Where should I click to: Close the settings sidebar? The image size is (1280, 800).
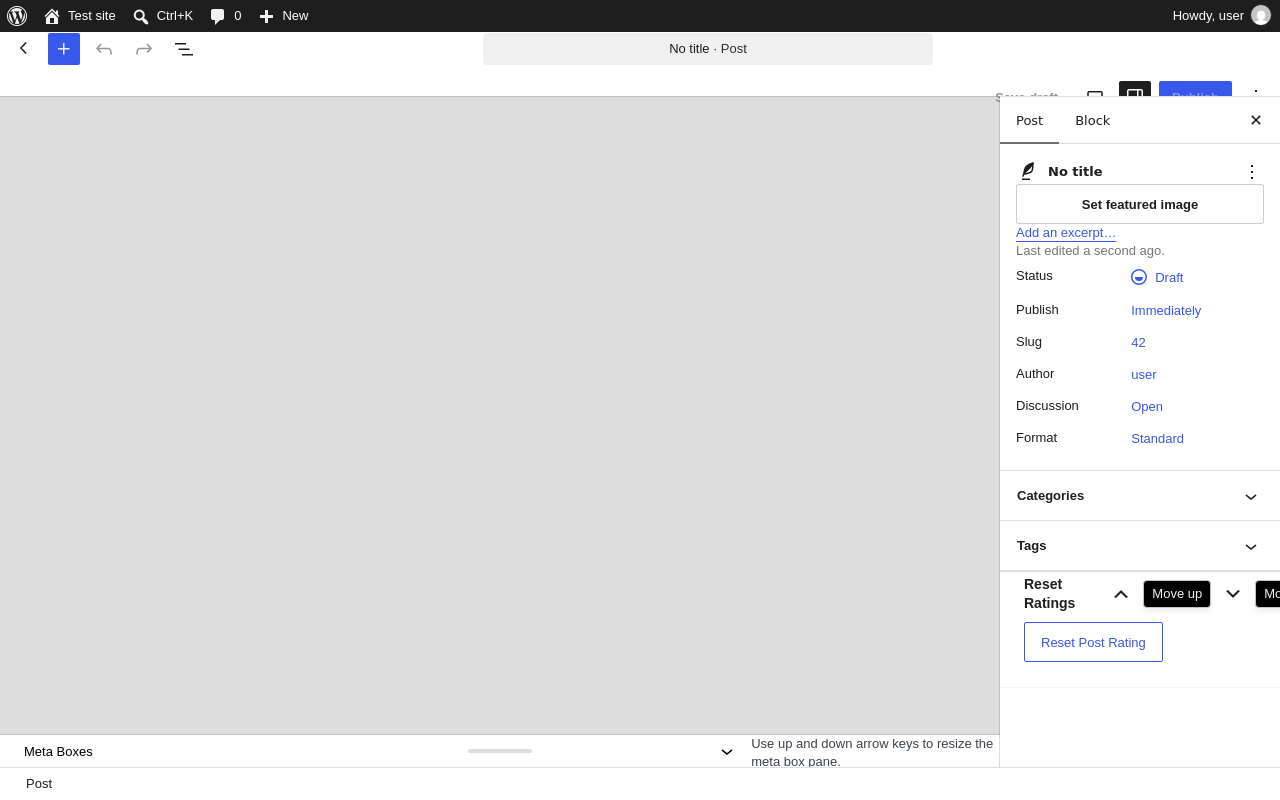tap(1256, 120)
